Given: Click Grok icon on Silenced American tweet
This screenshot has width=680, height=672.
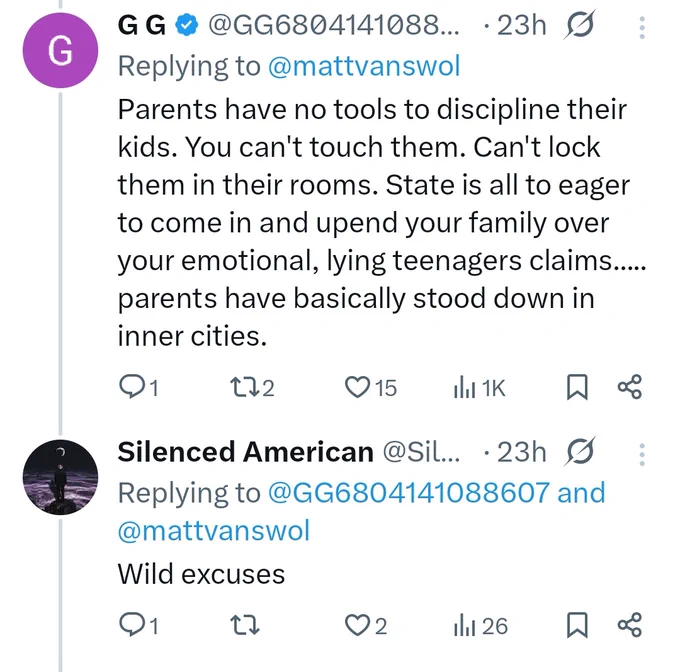Looking at the screenshot, I should pos(579,451).
